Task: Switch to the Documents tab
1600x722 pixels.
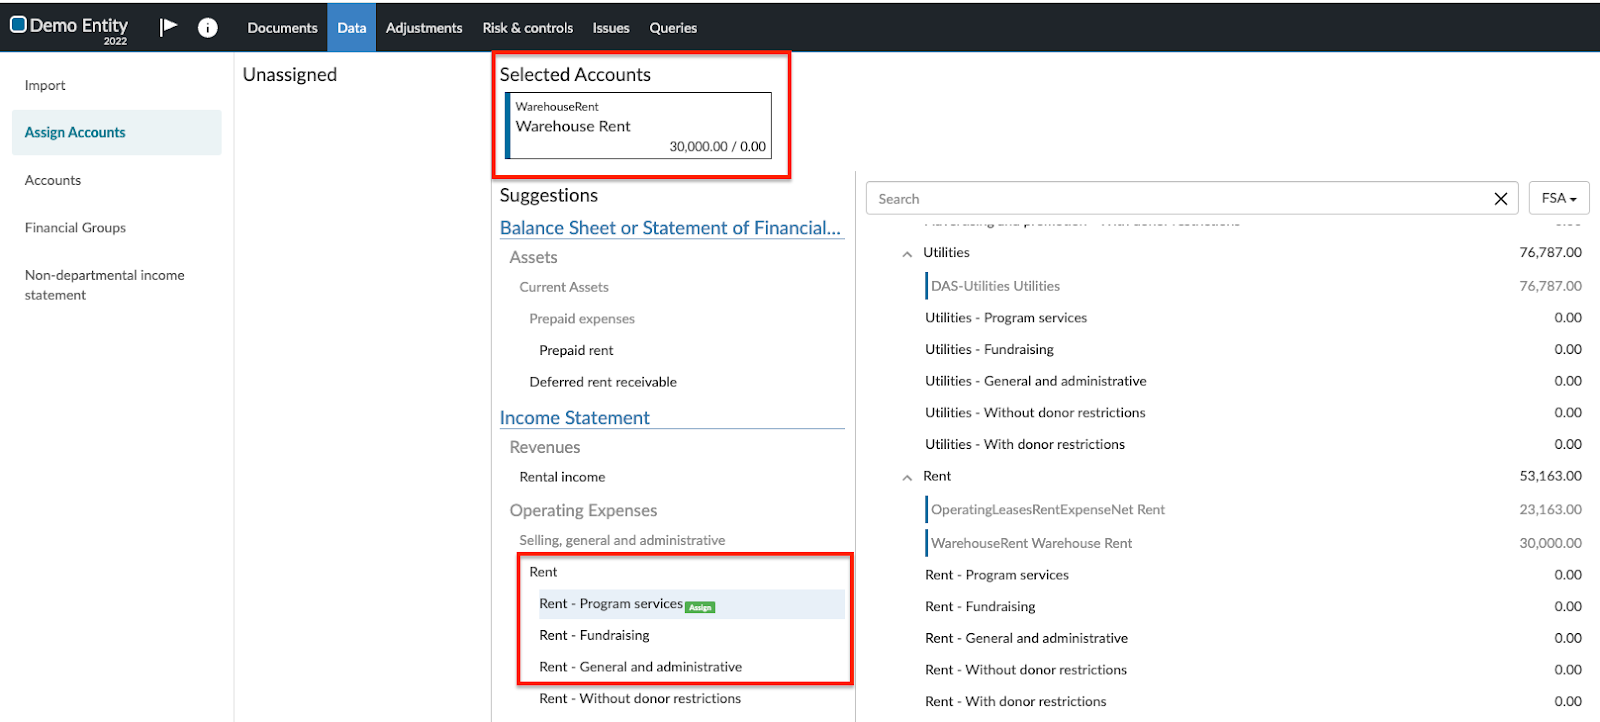Action: [282, 28]
